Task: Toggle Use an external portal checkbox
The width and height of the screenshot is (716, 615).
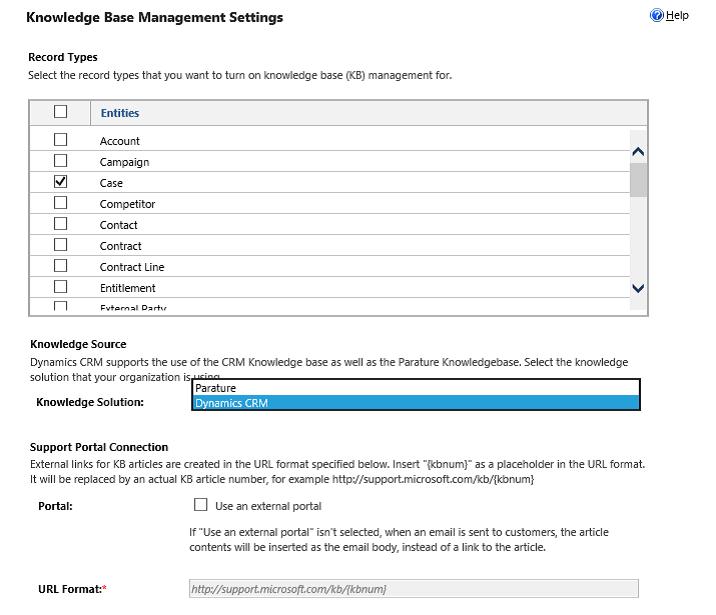Action: 200,505
